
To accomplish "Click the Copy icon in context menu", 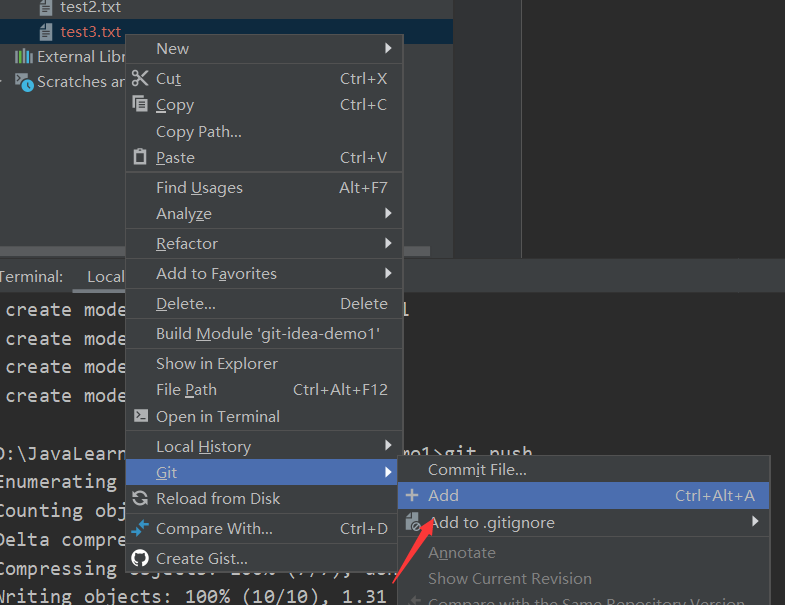I will click(x=140, y=104).
